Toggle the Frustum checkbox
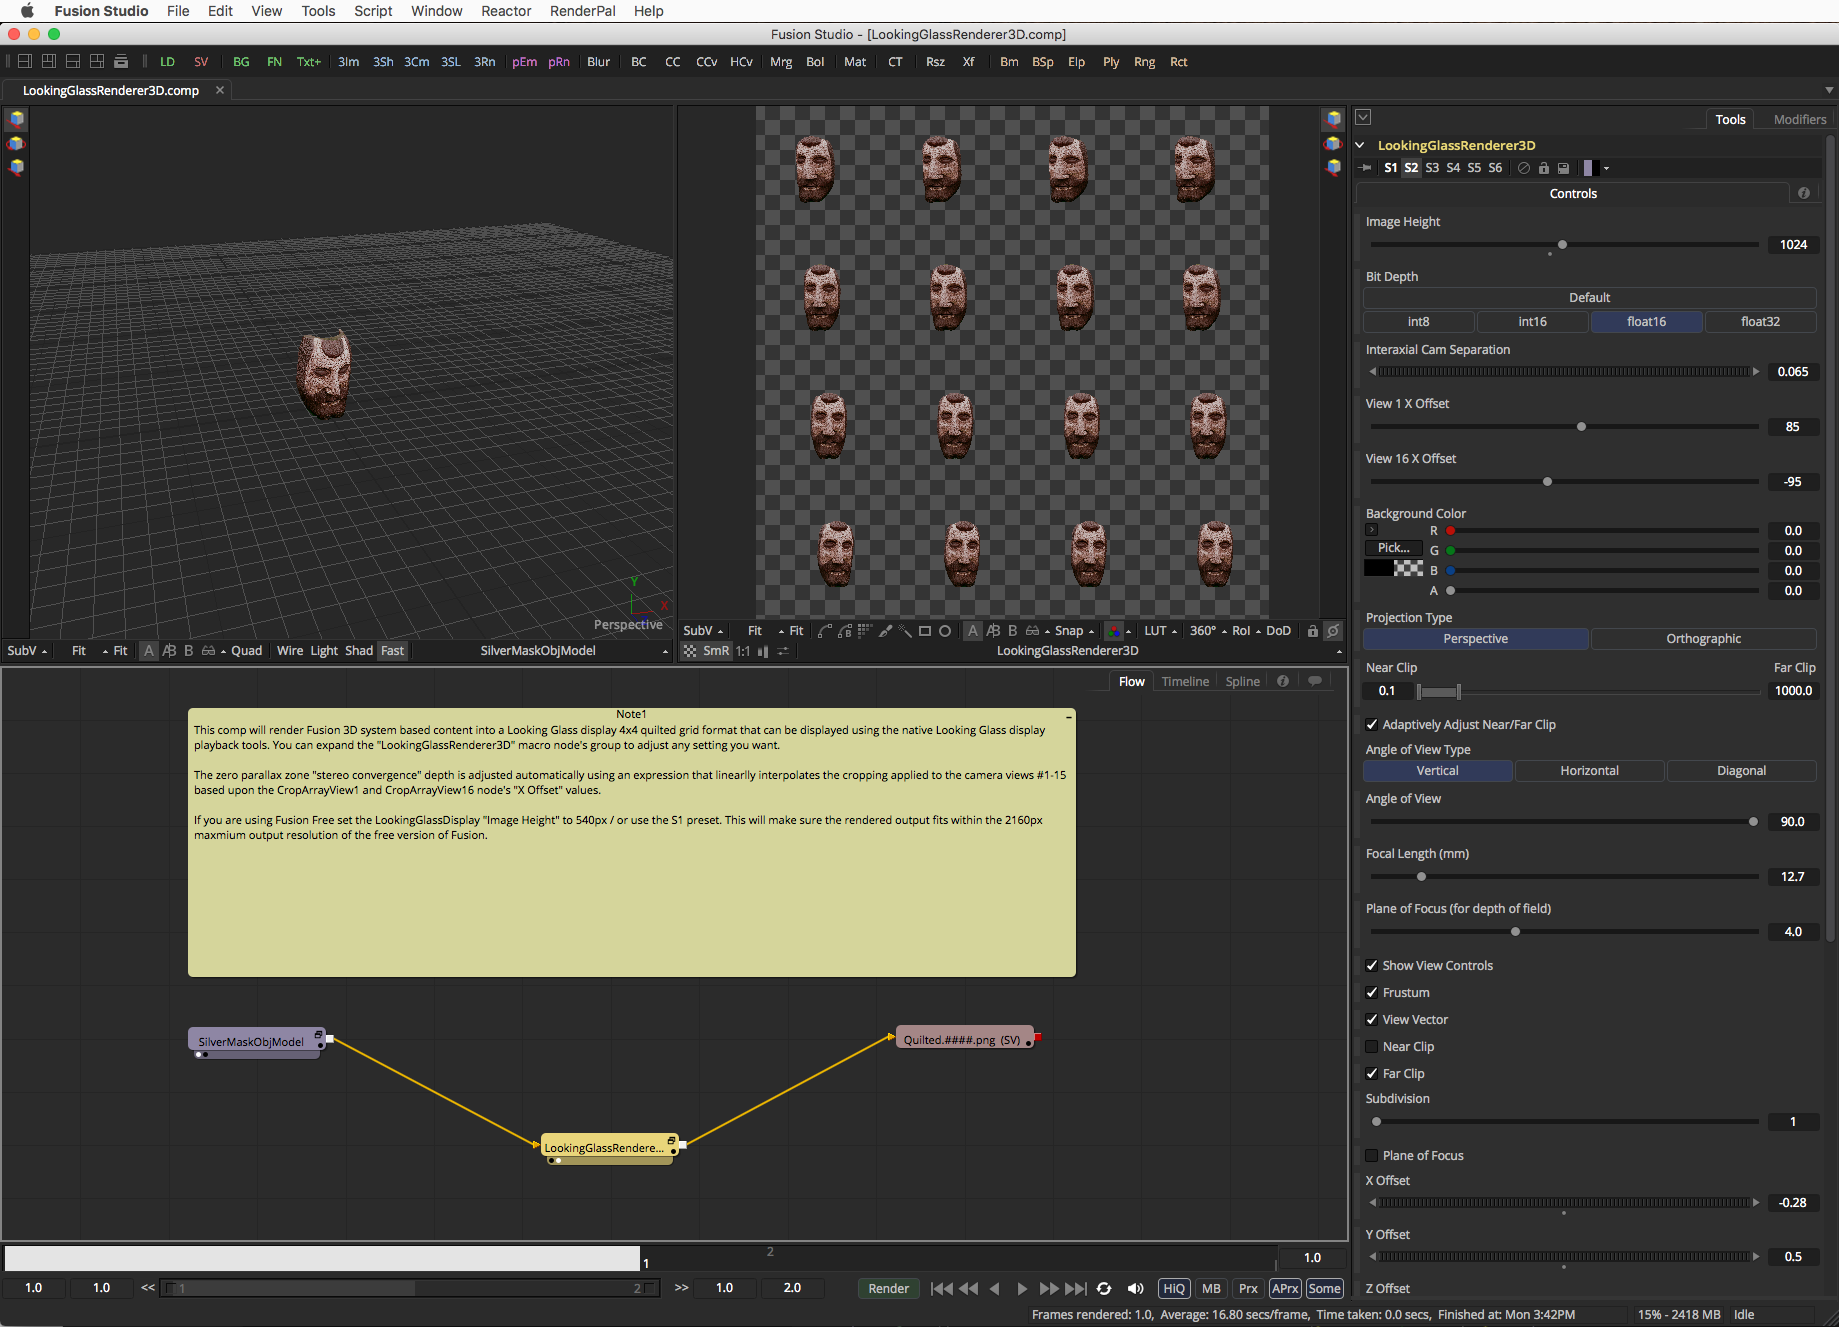 [1372, 992]
